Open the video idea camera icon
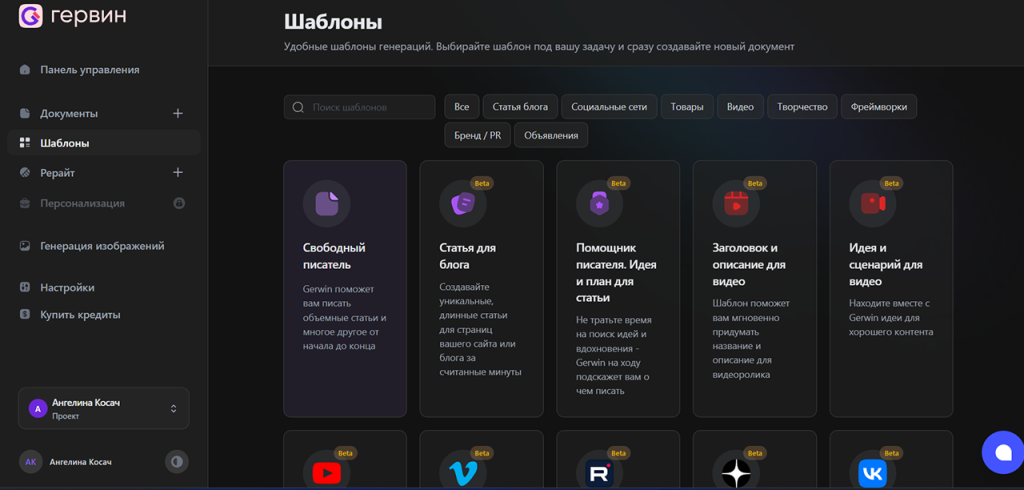This screenshot has width=1024, height=490. click(x=873, y=204)
